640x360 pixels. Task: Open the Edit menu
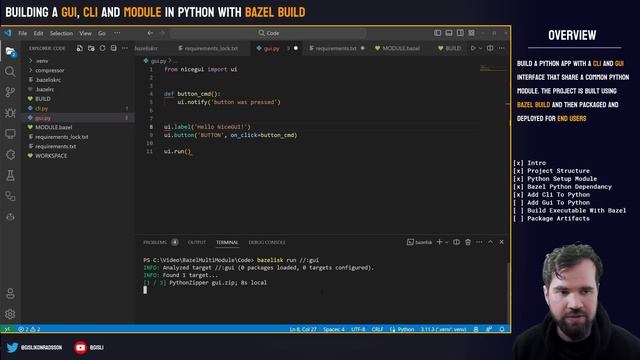point(38,33)
